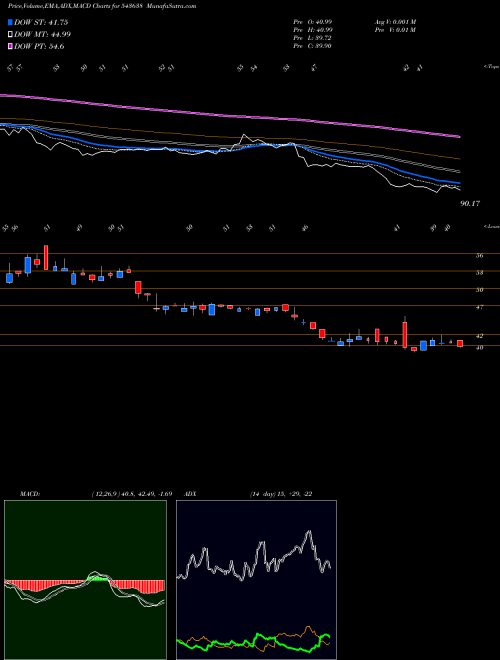500x660 pixels.
Task: Click the 'Pre C: 39.90' value
Action: pos(313,46)
